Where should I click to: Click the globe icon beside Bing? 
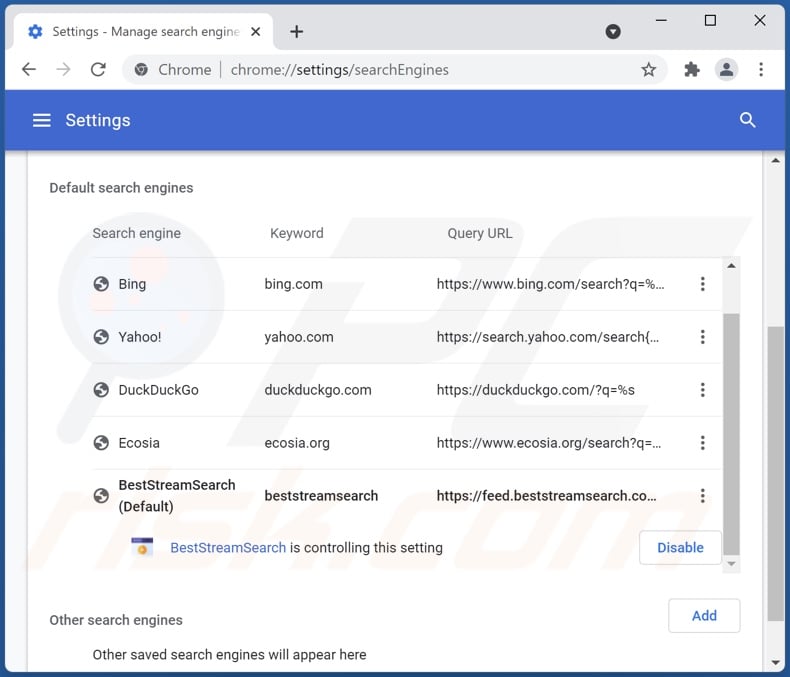click(x=101, y=284)
